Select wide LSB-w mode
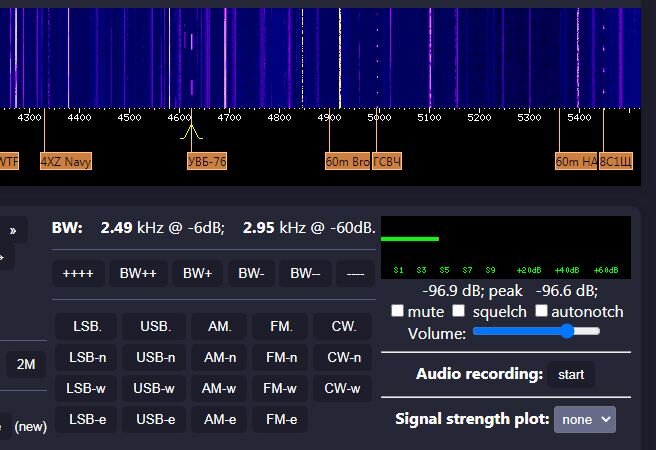The image size is (656, 450). pyautogui.click(x=86, y=389)
